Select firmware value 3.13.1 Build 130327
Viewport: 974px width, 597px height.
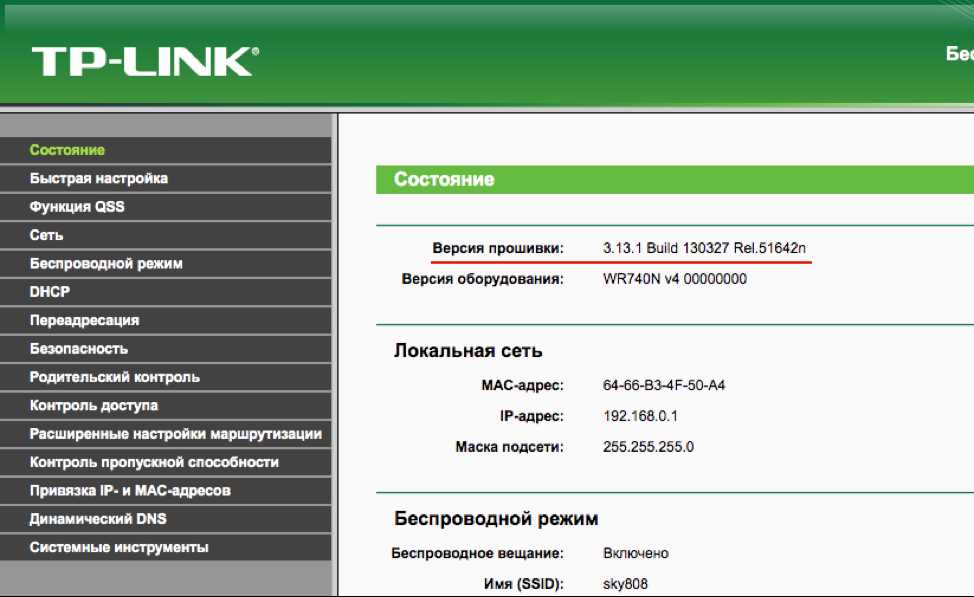click(704, 248)
